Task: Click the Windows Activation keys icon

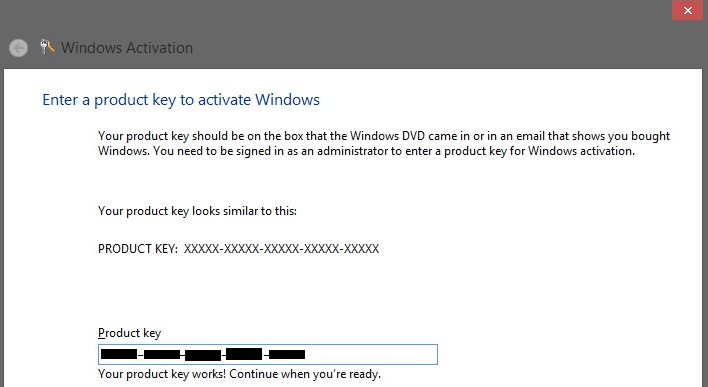Action: [47, 47]
